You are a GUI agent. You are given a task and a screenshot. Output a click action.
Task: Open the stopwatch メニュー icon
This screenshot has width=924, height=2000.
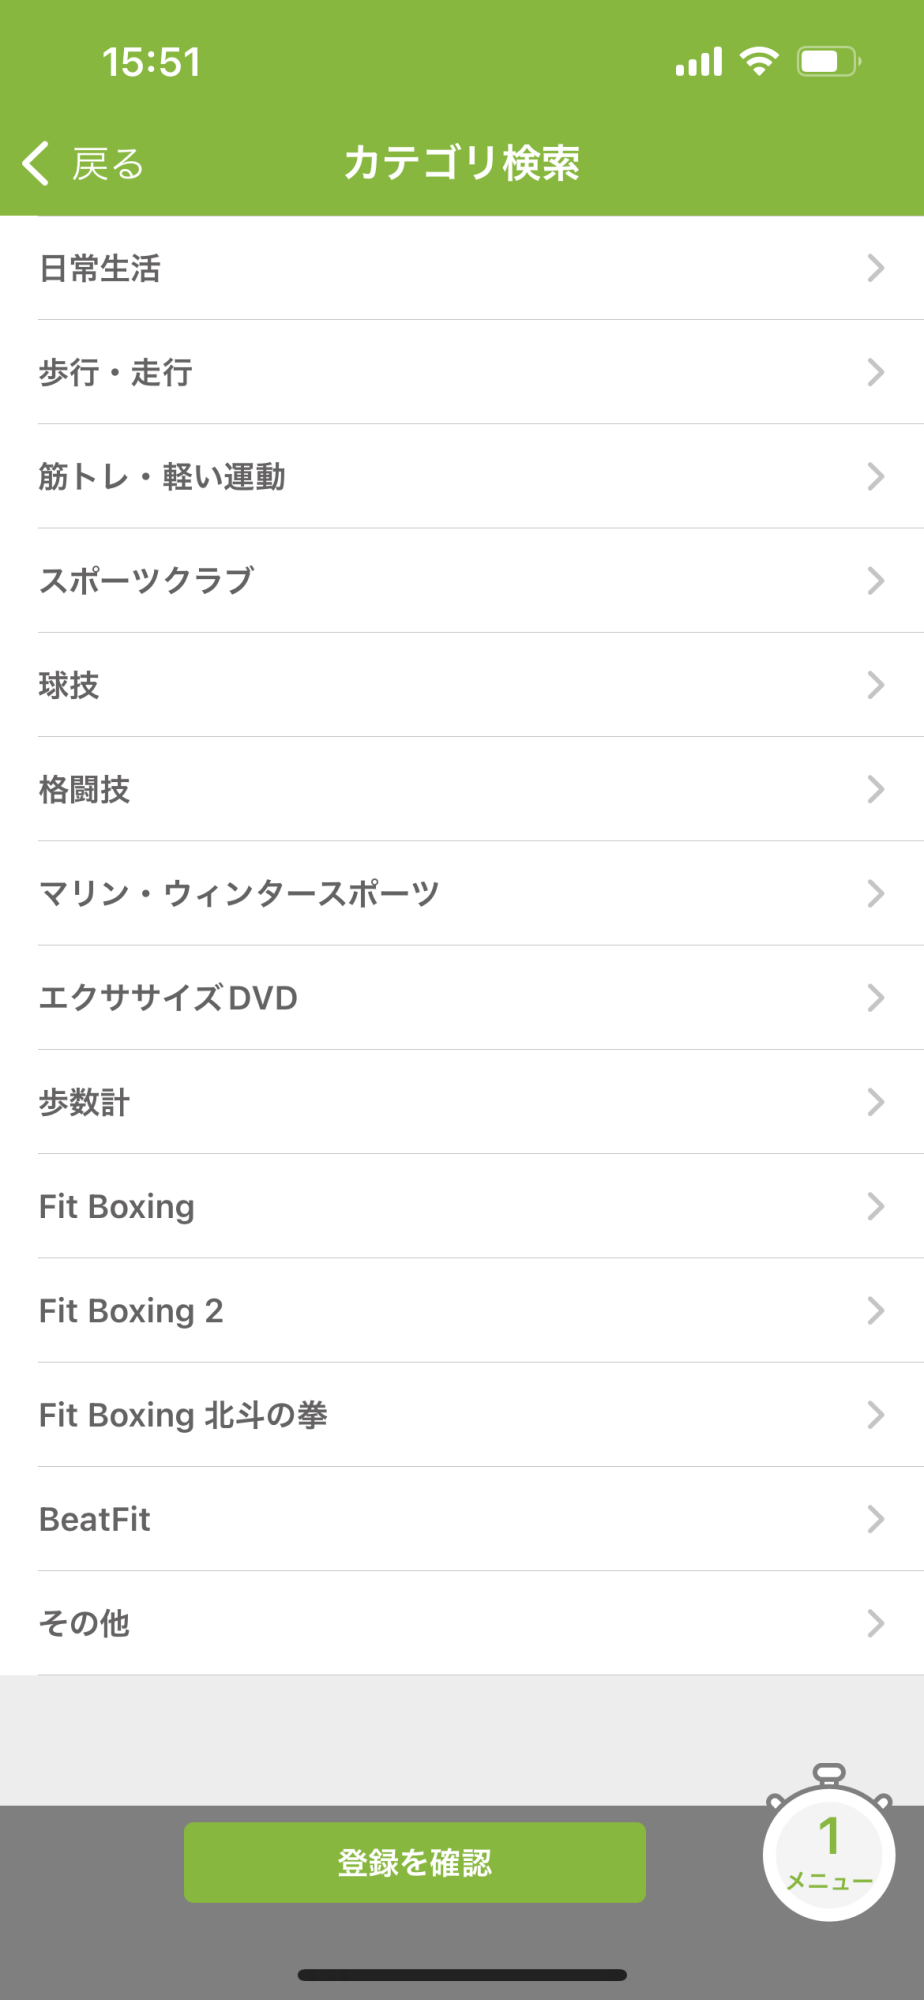pyautogui.click(x=829, y=1843)
